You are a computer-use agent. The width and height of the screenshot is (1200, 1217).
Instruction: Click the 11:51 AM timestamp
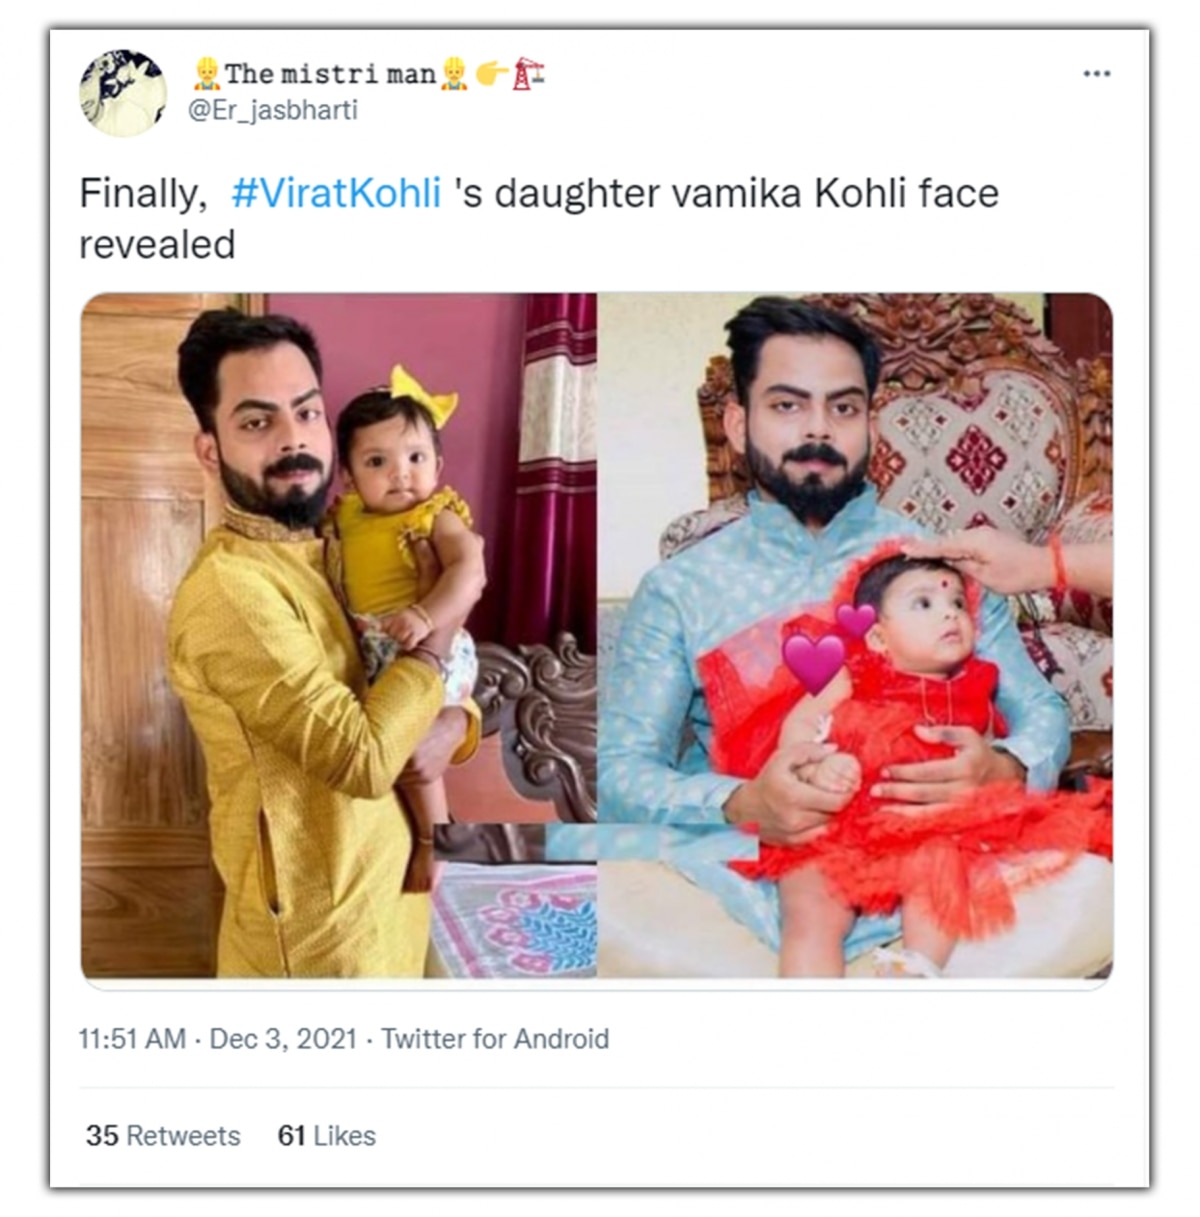(132, 1039)
